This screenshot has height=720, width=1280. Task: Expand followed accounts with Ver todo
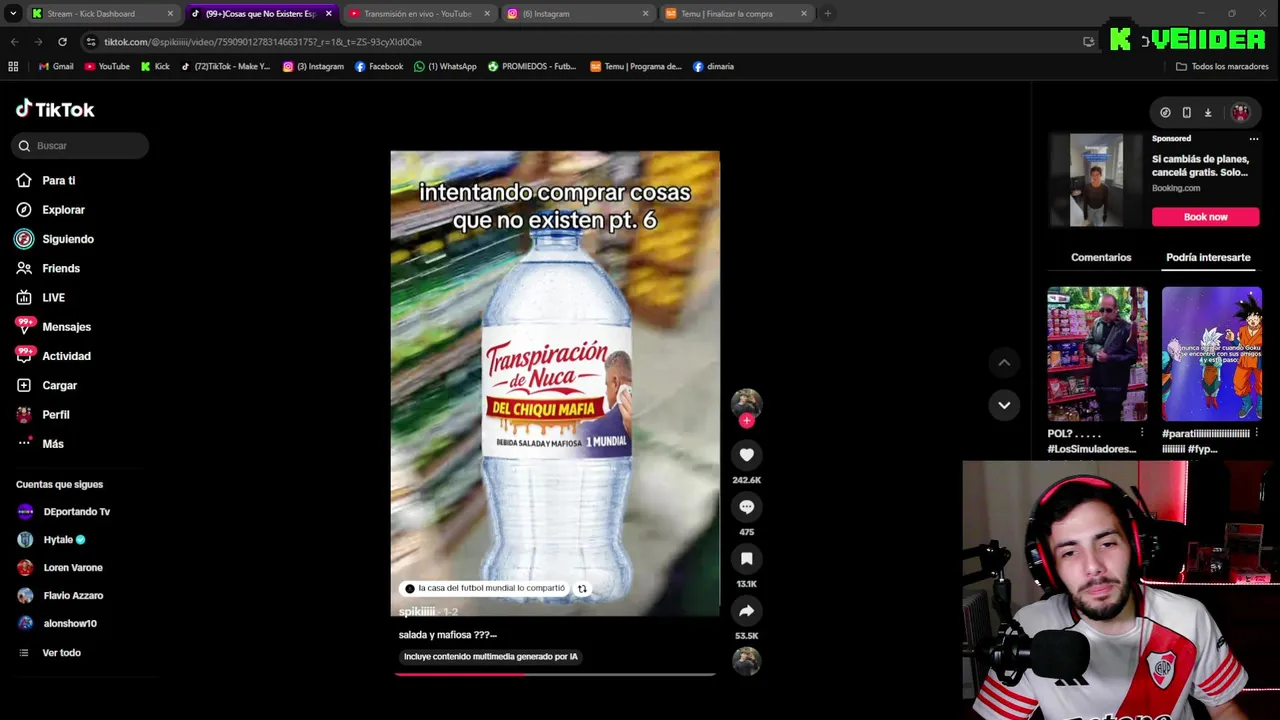(x=50, y=653)
